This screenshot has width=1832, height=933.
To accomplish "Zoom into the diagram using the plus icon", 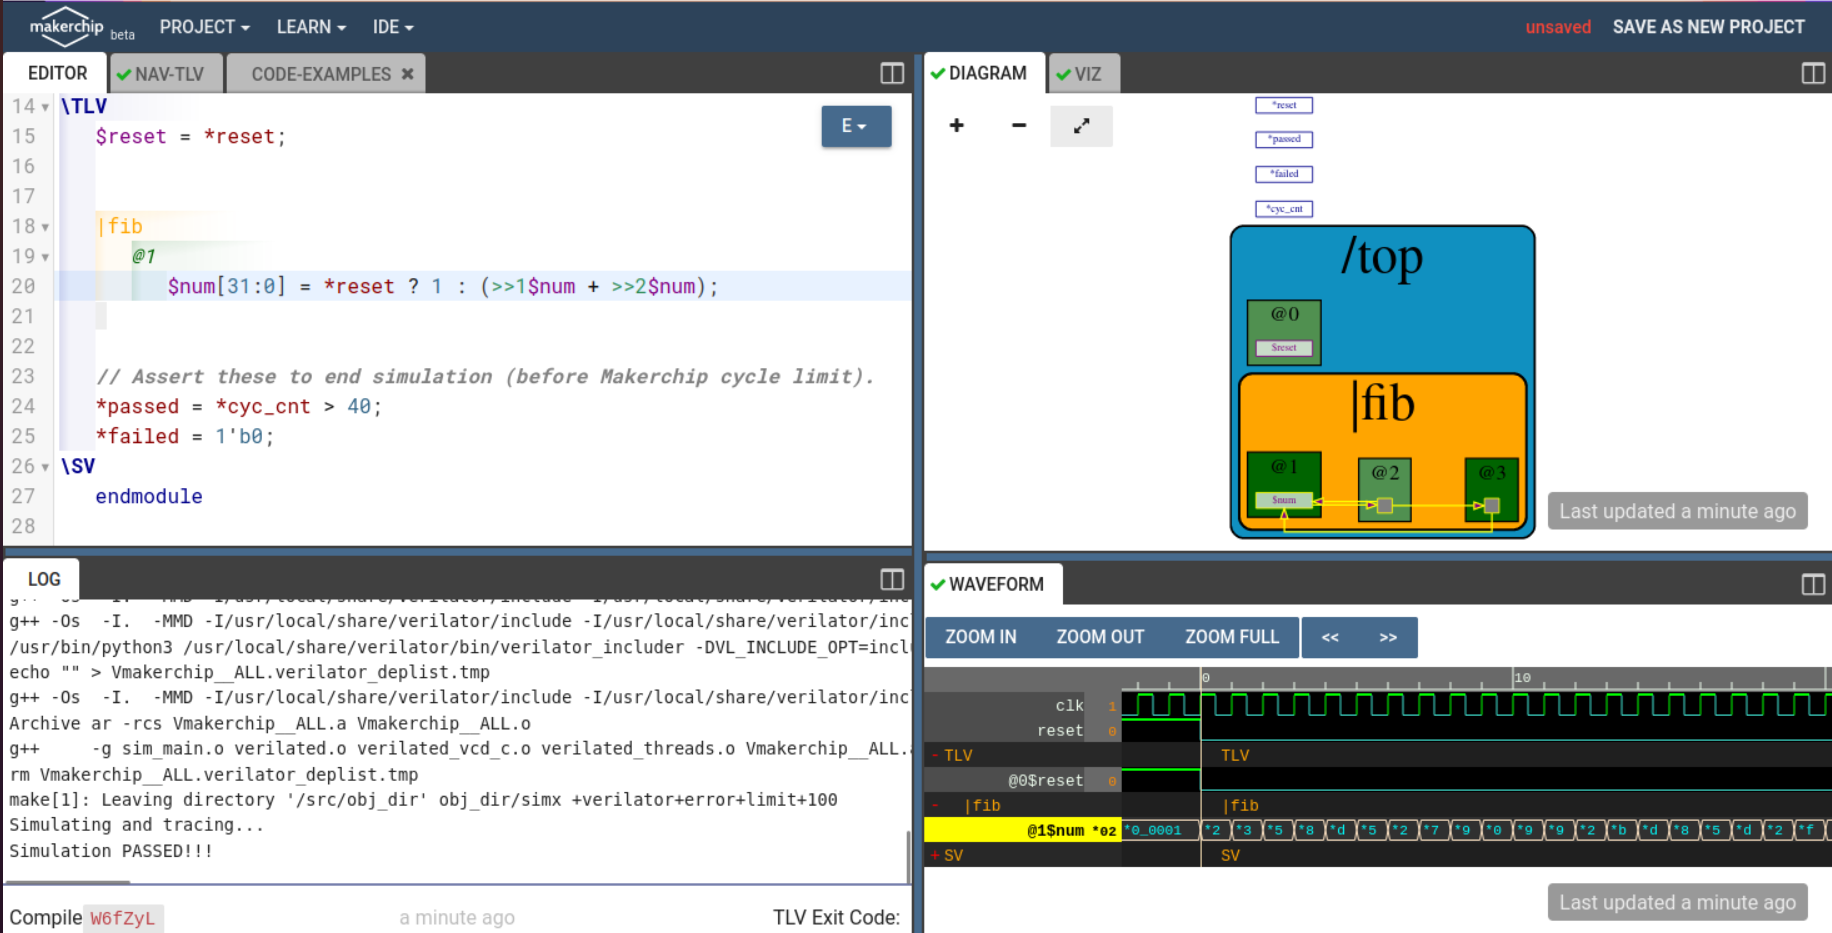I will point(956,126).
